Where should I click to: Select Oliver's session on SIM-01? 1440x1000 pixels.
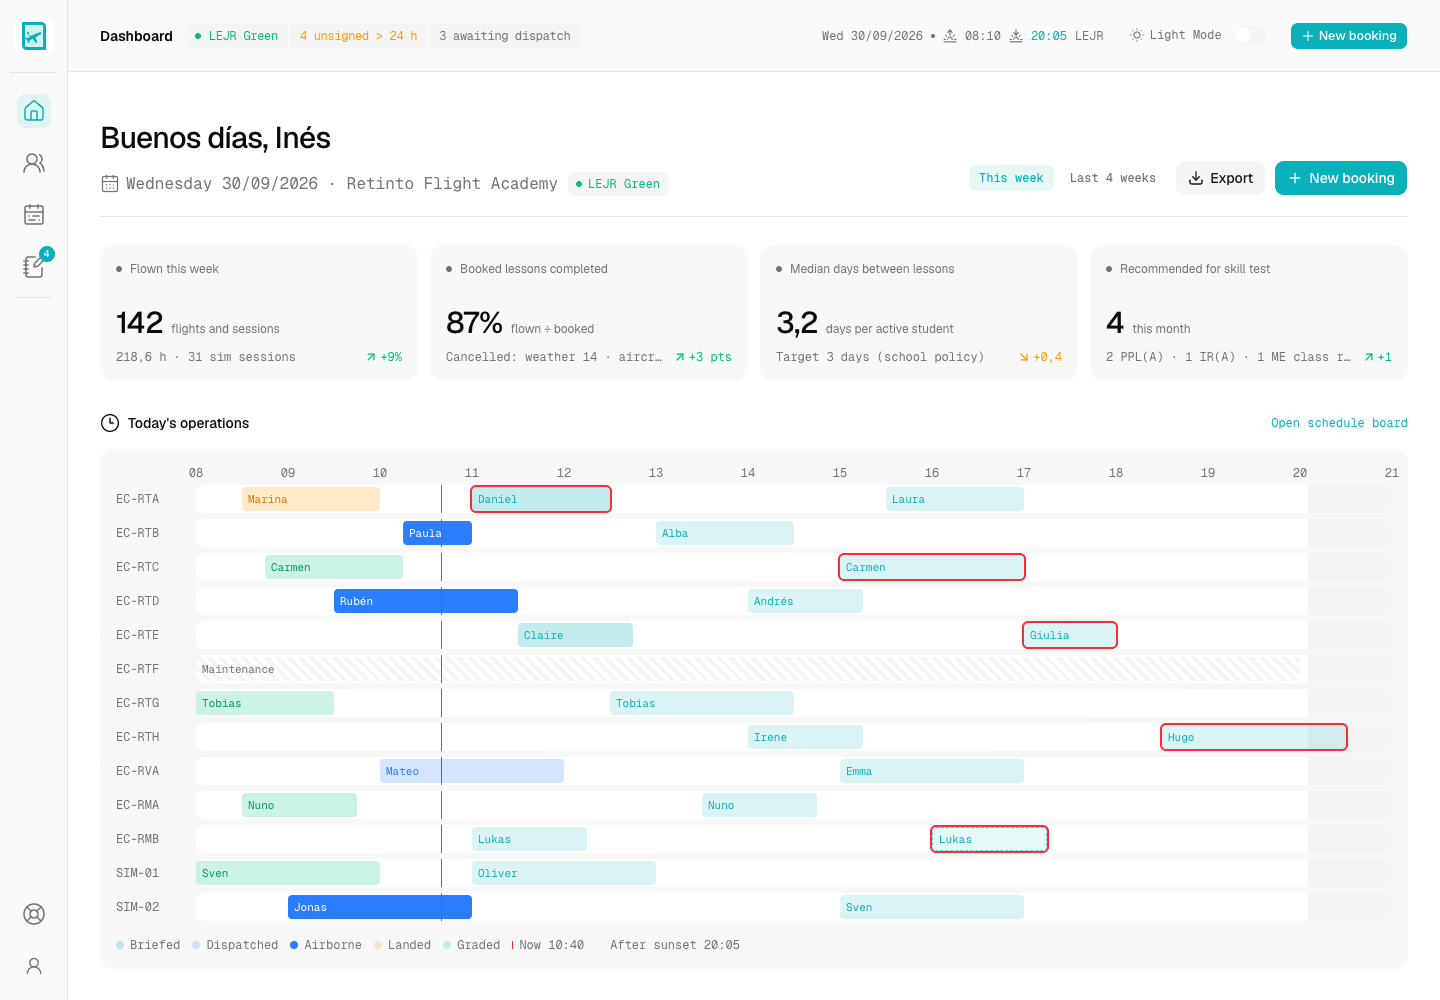[564, 873]
